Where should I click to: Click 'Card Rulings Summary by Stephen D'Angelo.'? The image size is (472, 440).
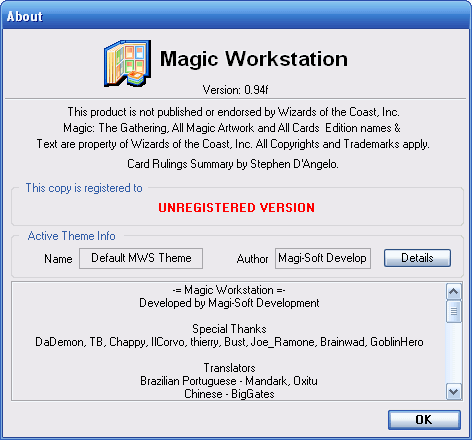click(x=233, y=164)
